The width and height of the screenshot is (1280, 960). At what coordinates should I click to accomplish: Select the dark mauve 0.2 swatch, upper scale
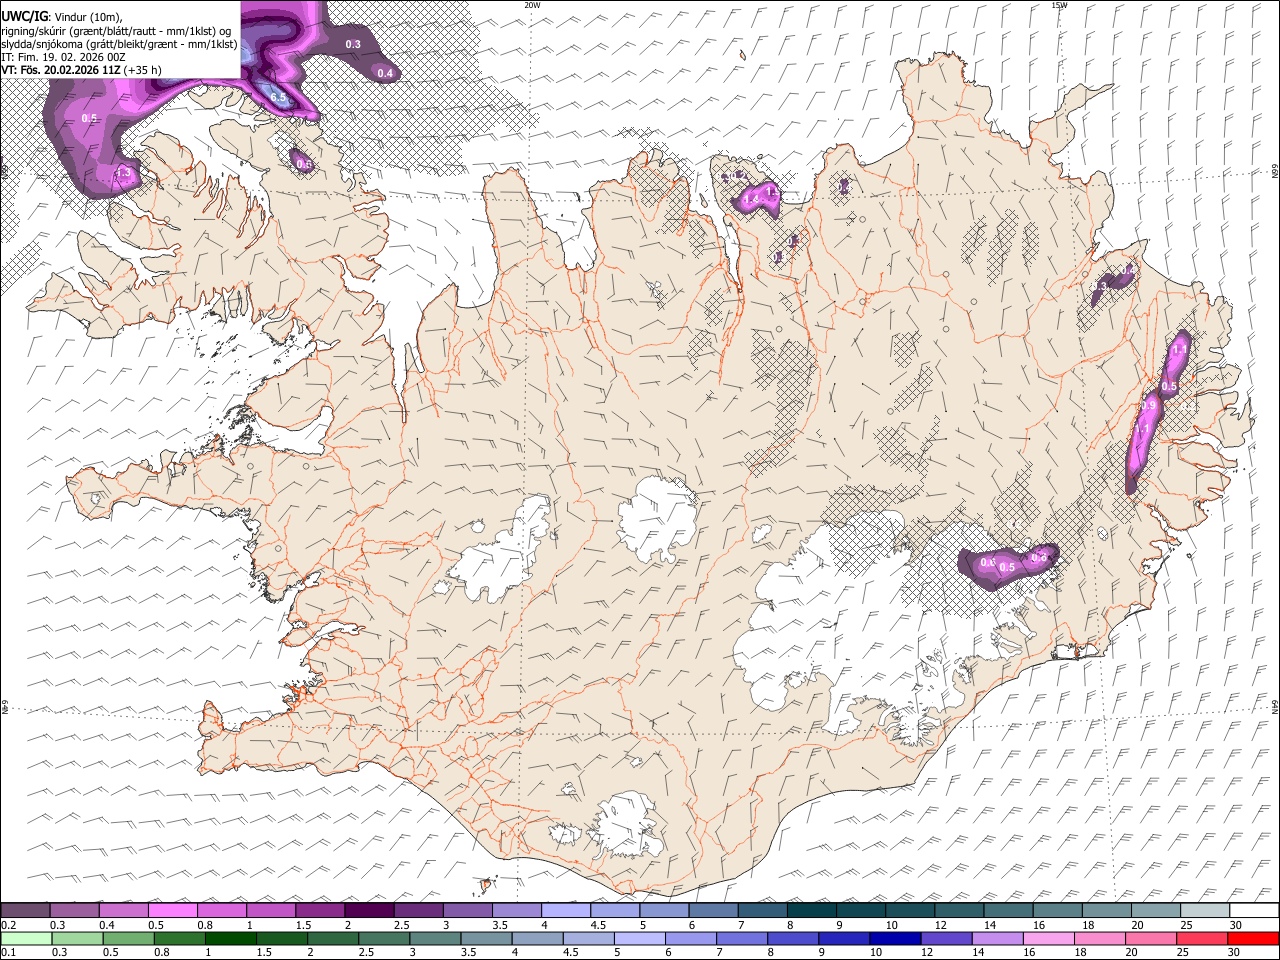(25, 910)
